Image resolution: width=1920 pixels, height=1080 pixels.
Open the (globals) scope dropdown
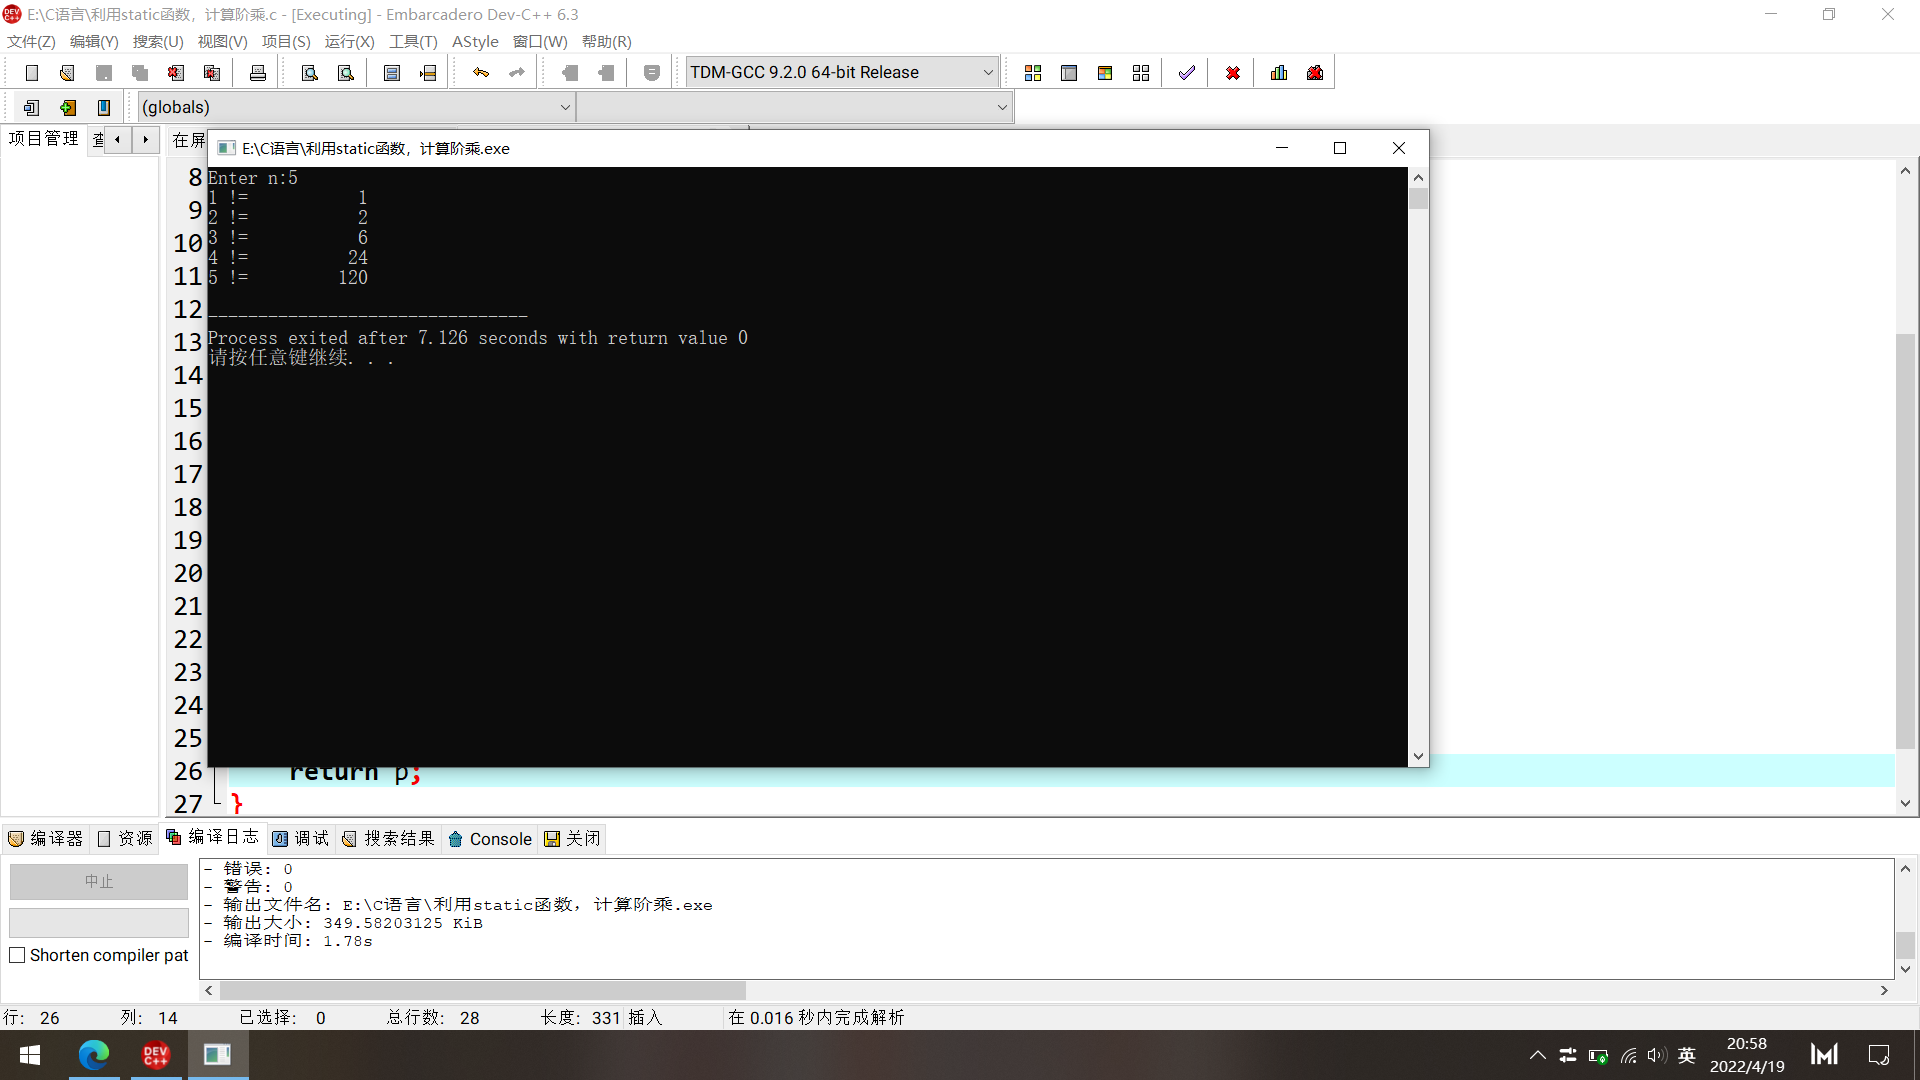coord(564,107)
